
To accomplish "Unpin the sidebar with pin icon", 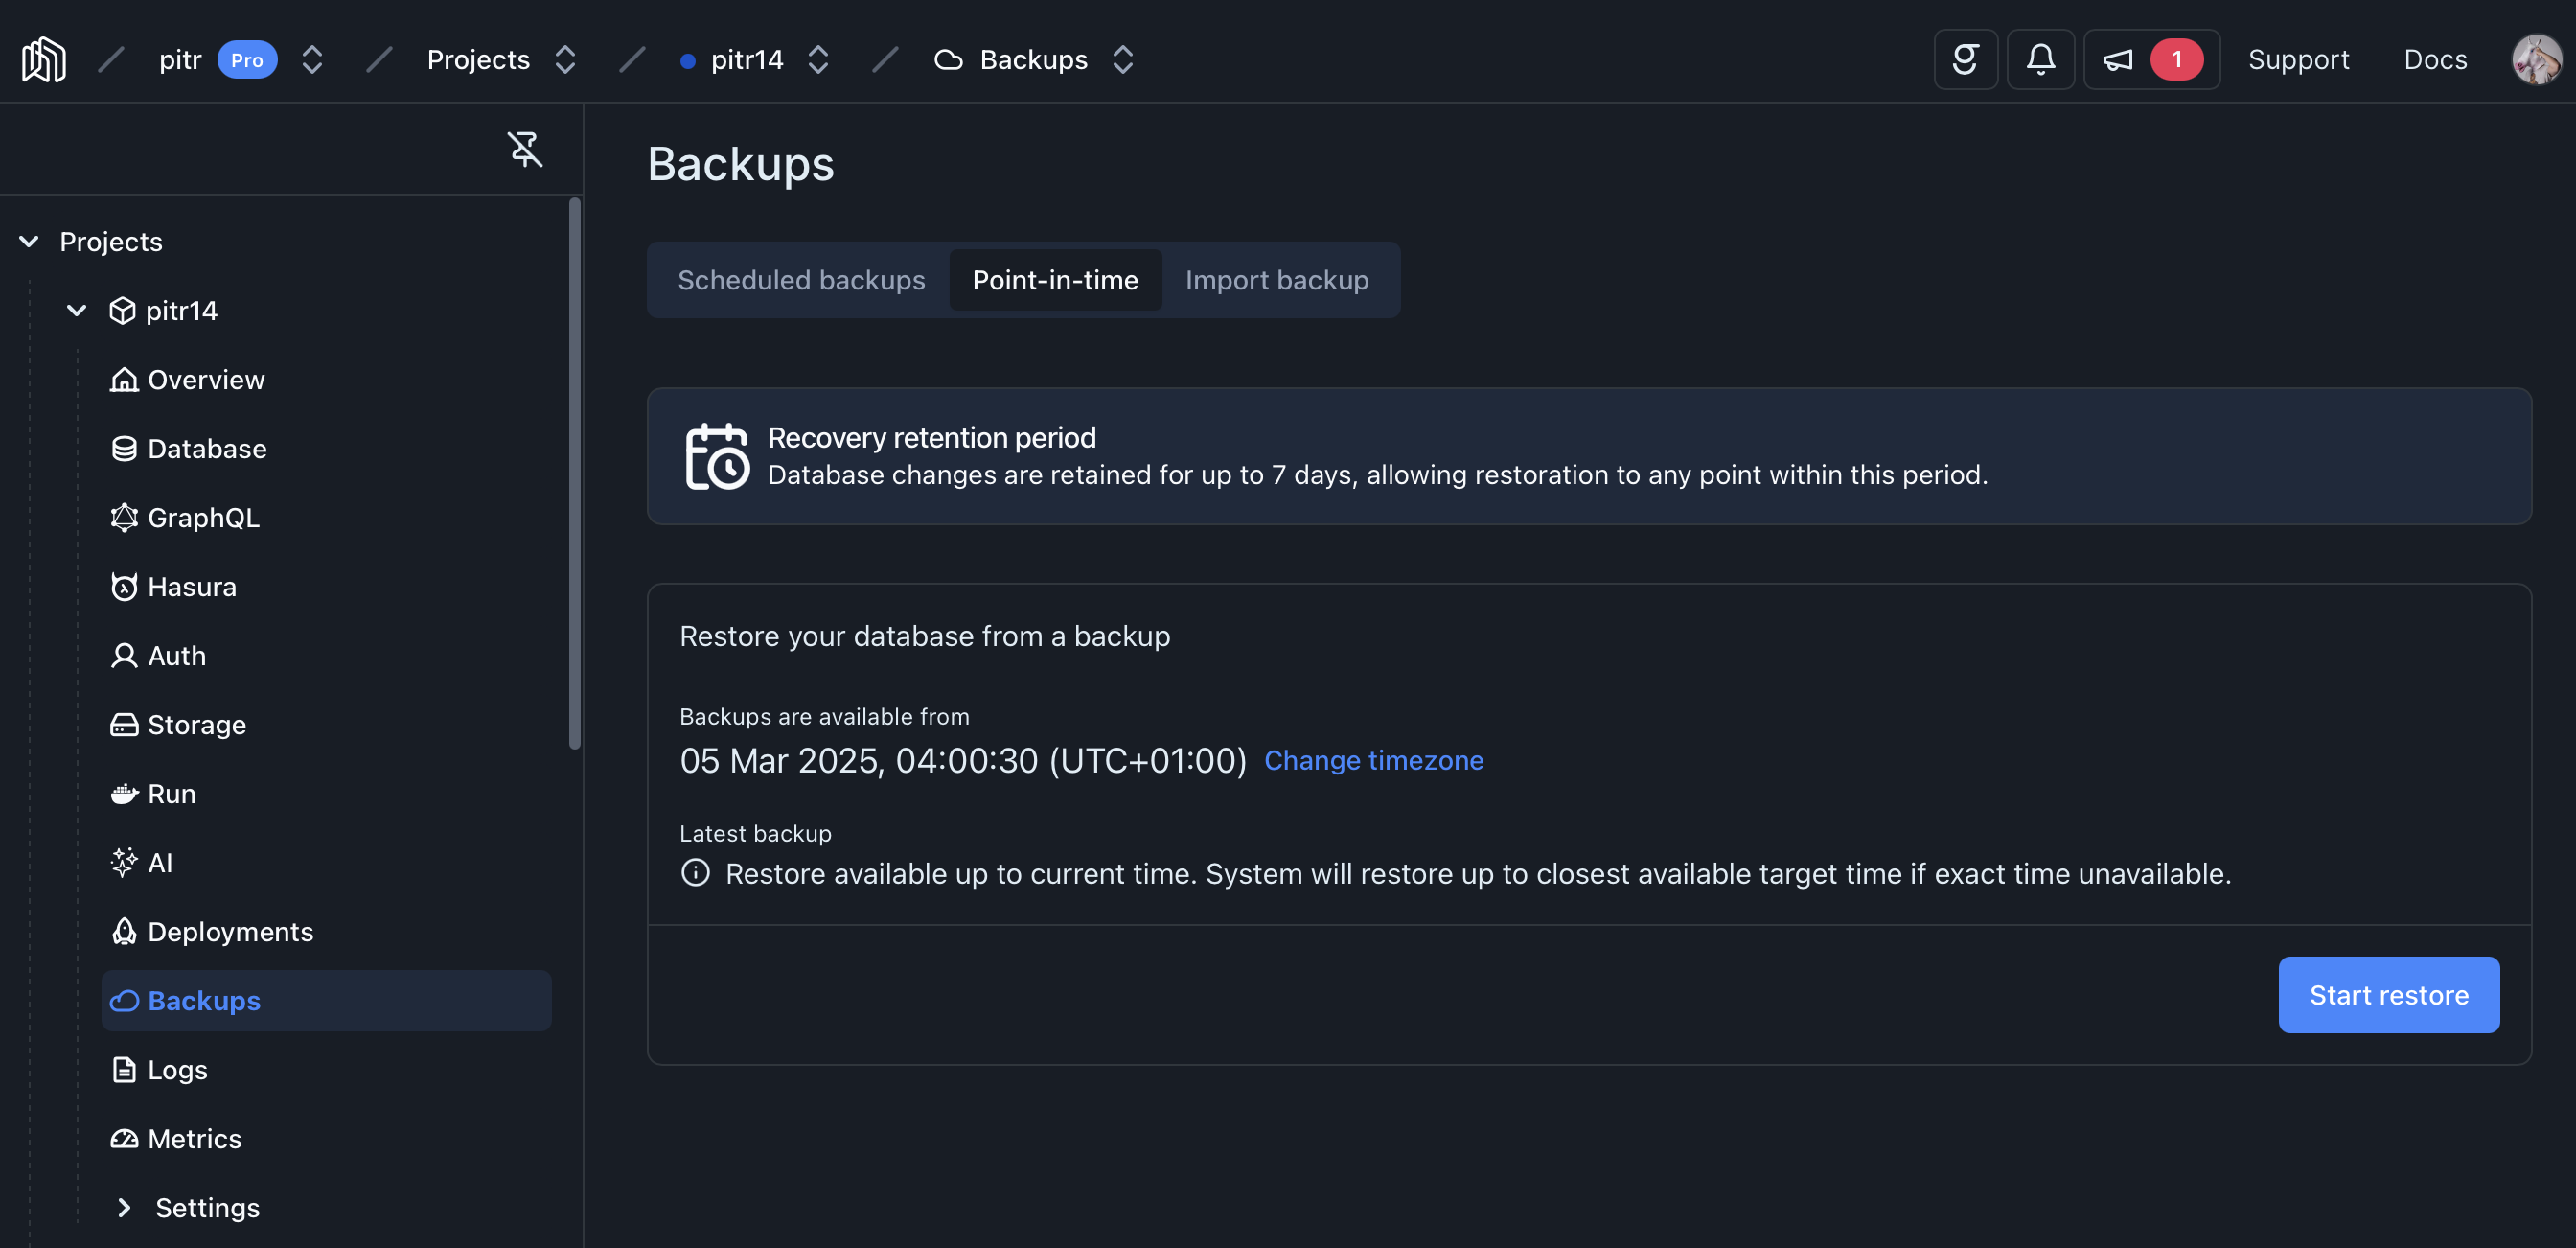I will (x=524, y=149).
